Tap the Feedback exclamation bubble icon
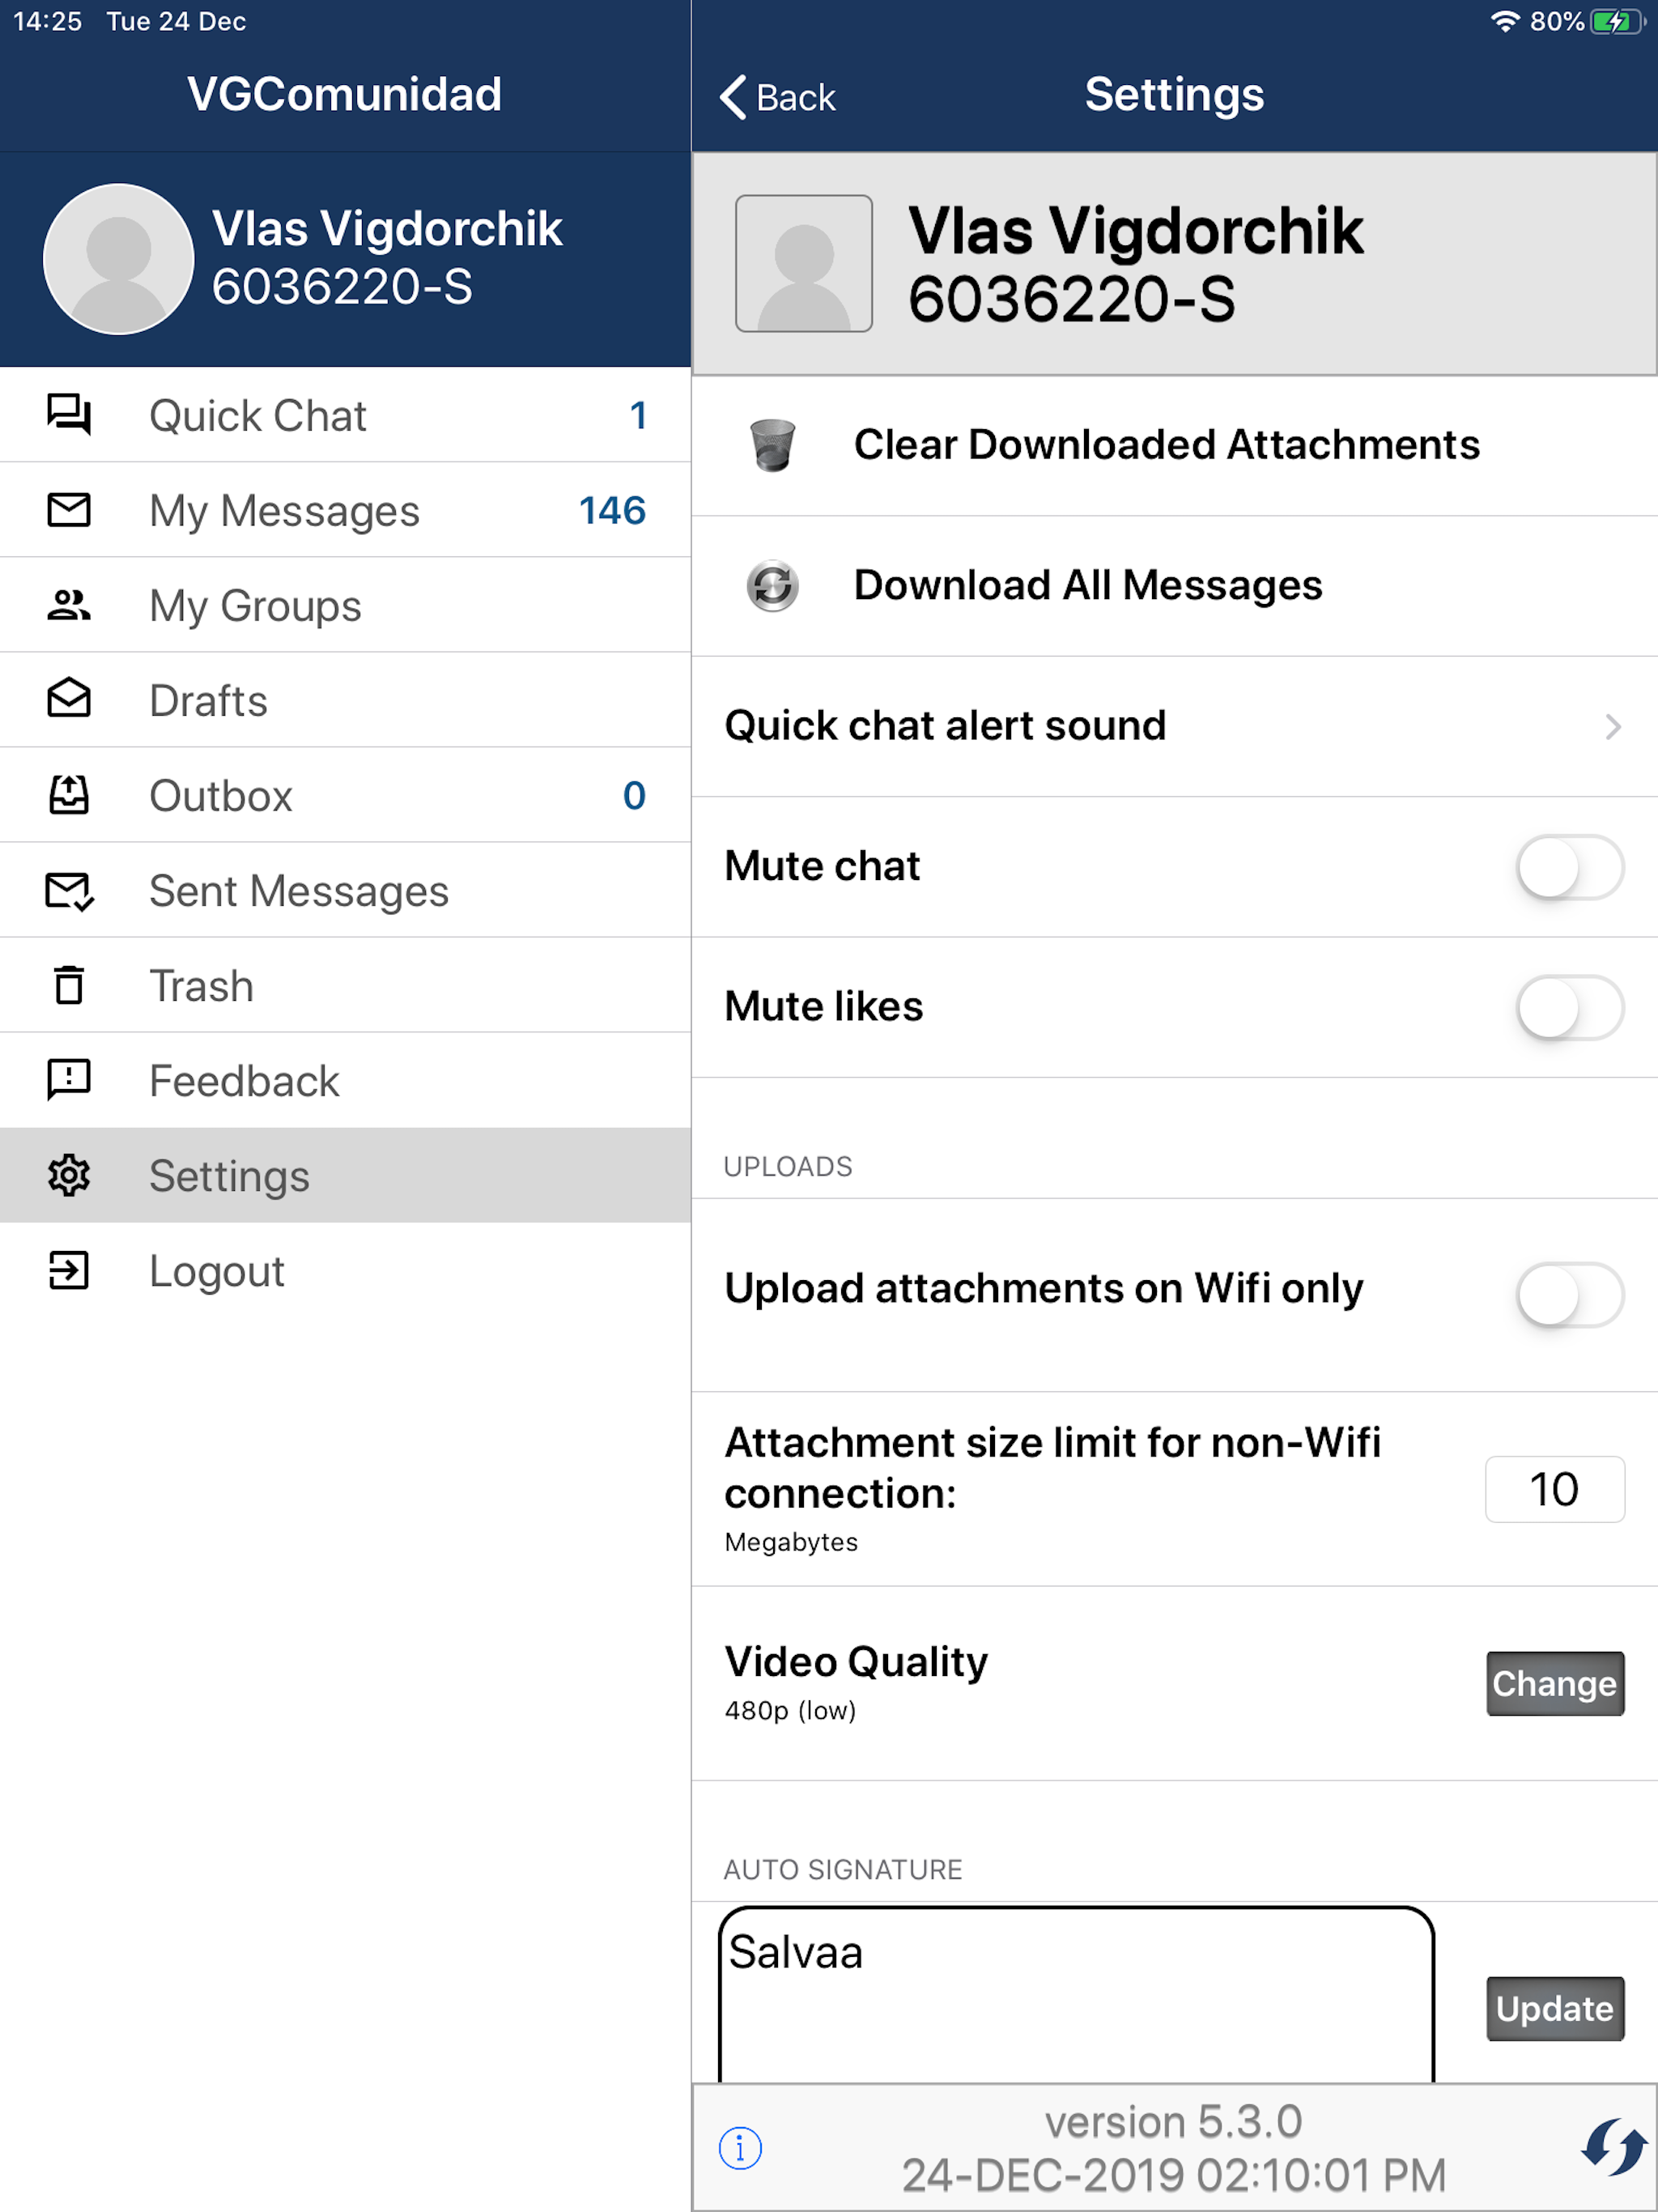 tap(69, 1080)
